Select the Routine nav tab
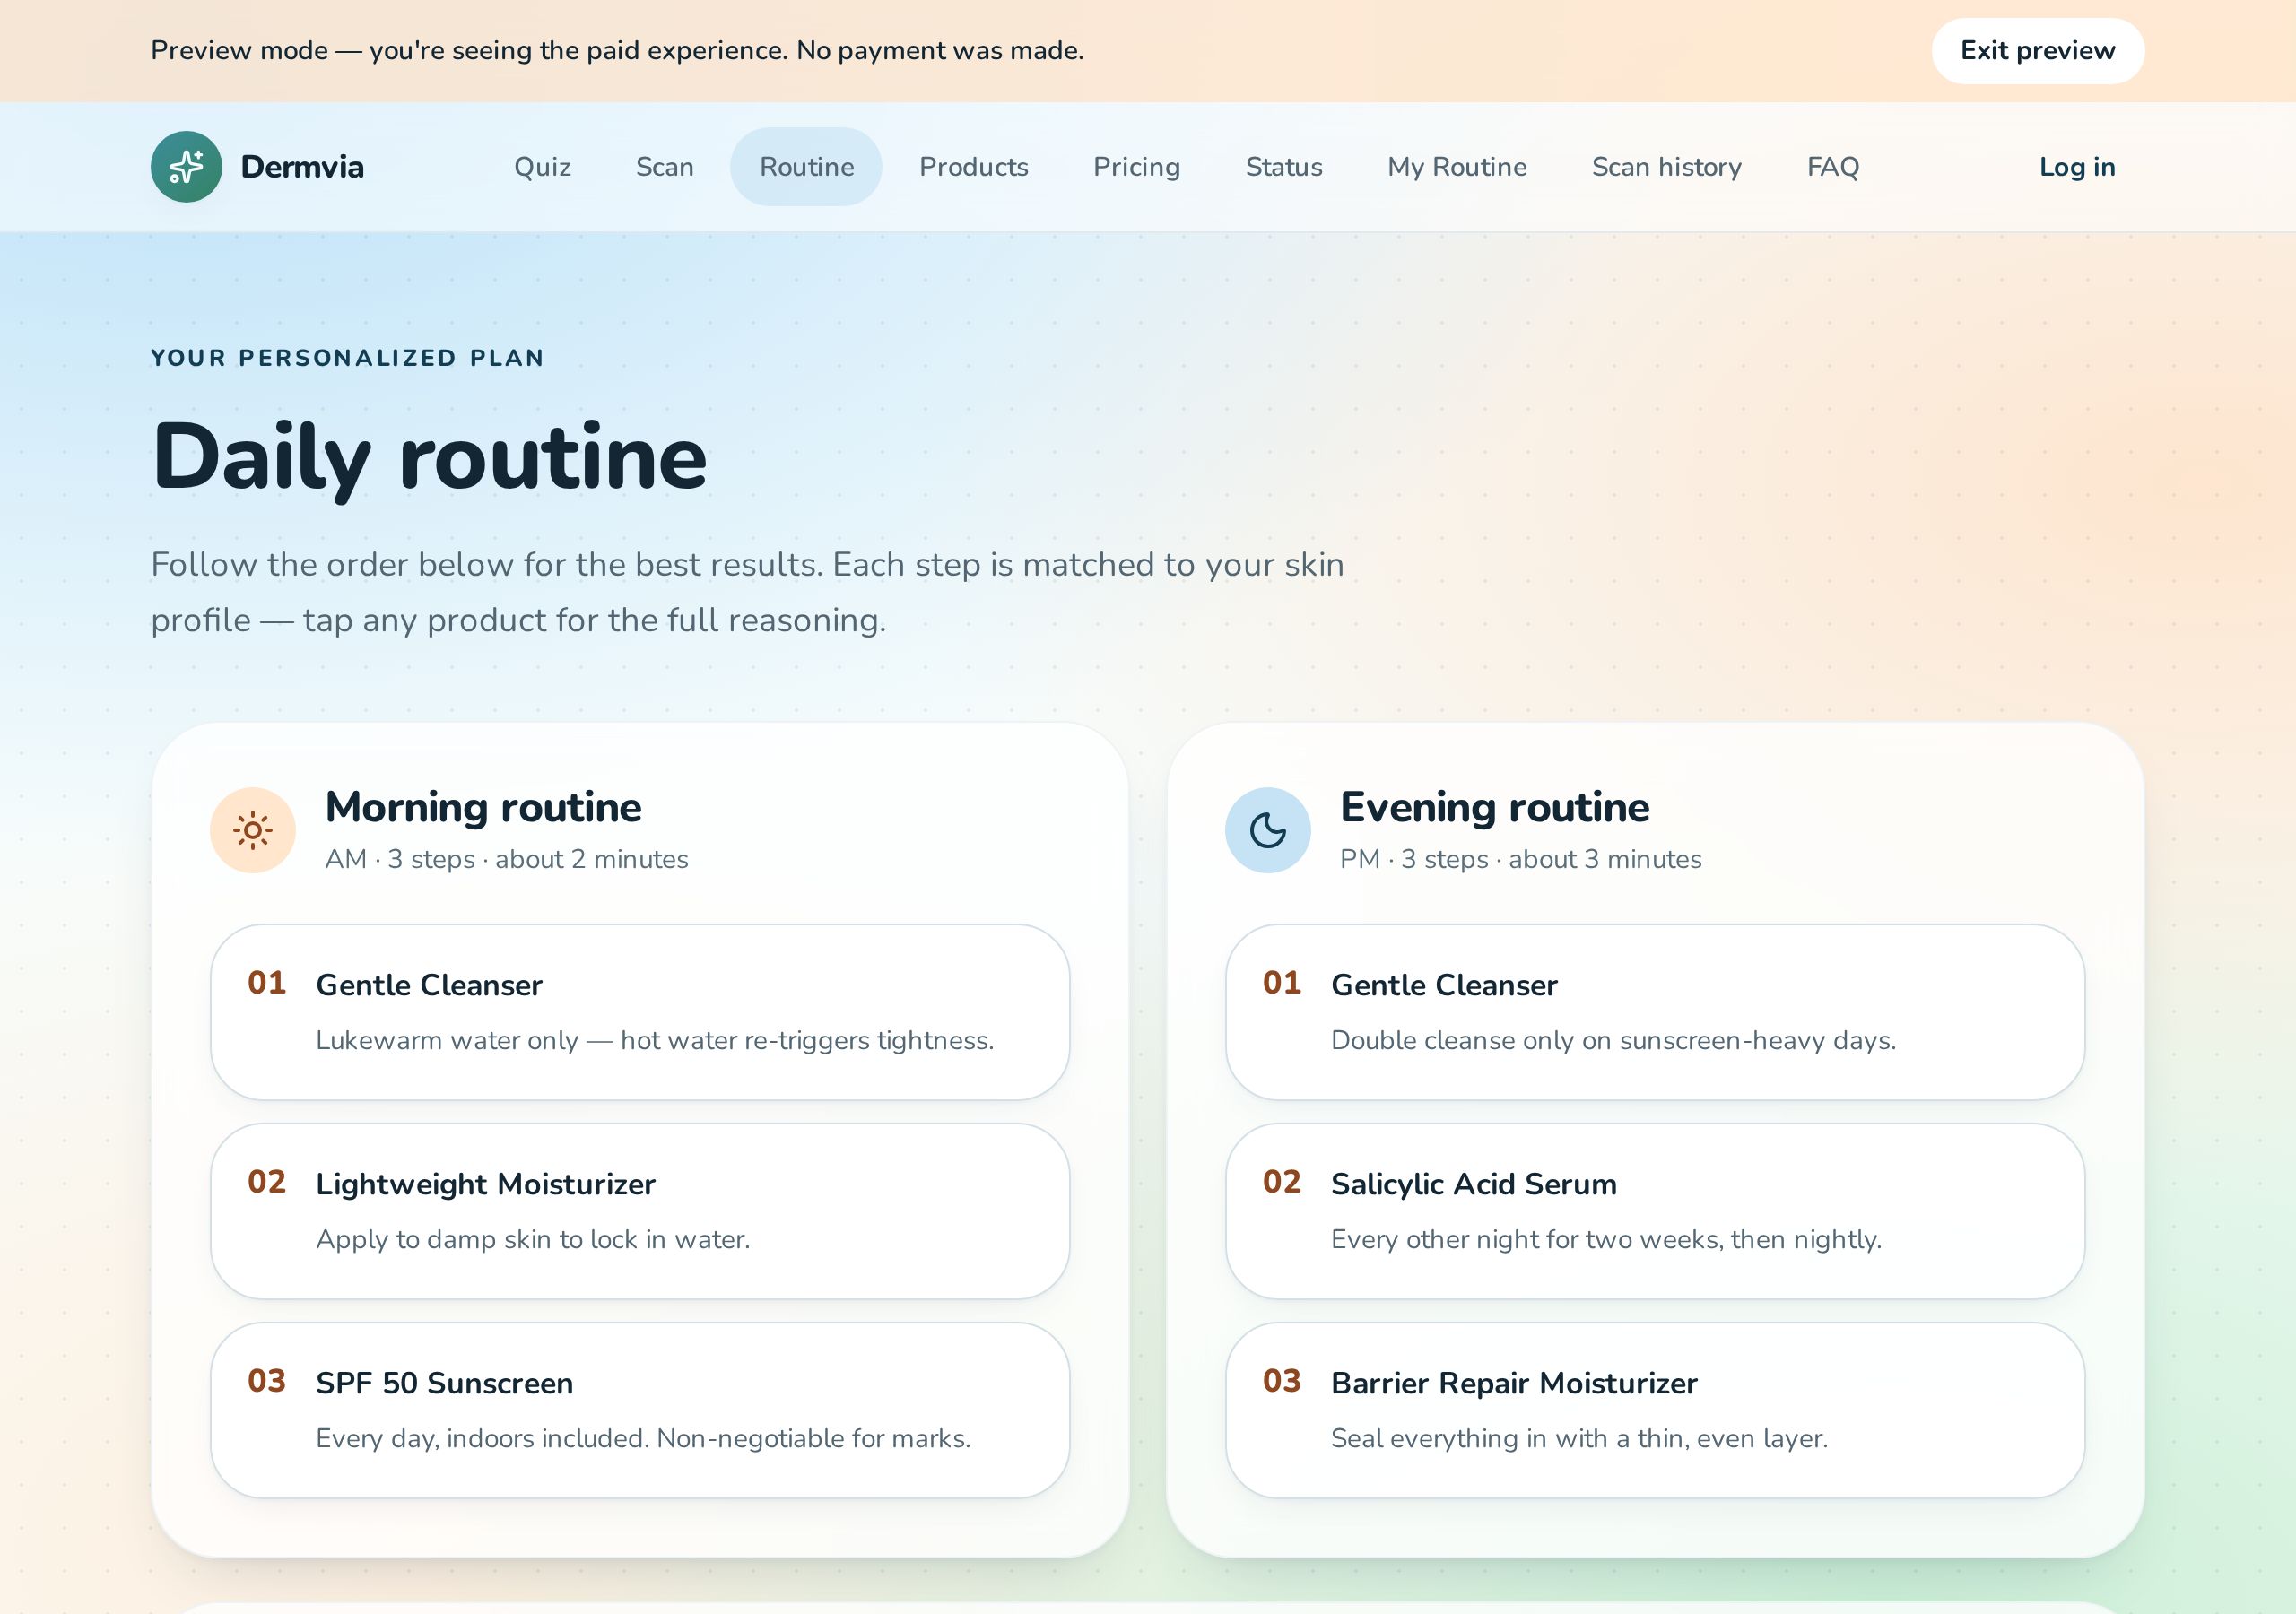Screen dimensions: 2296x1614 pyautogui.click(x=806, y=167)
